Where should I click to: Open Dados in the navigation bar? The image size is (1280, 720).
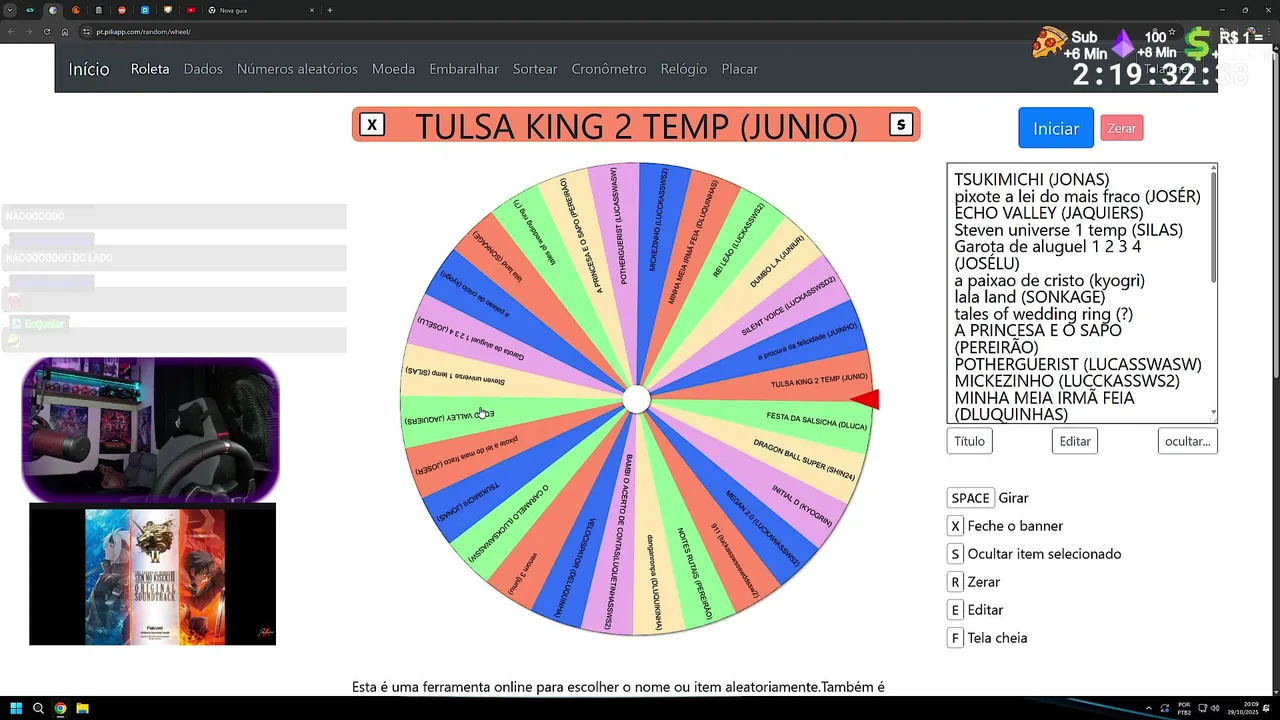[x=203, y=69]
